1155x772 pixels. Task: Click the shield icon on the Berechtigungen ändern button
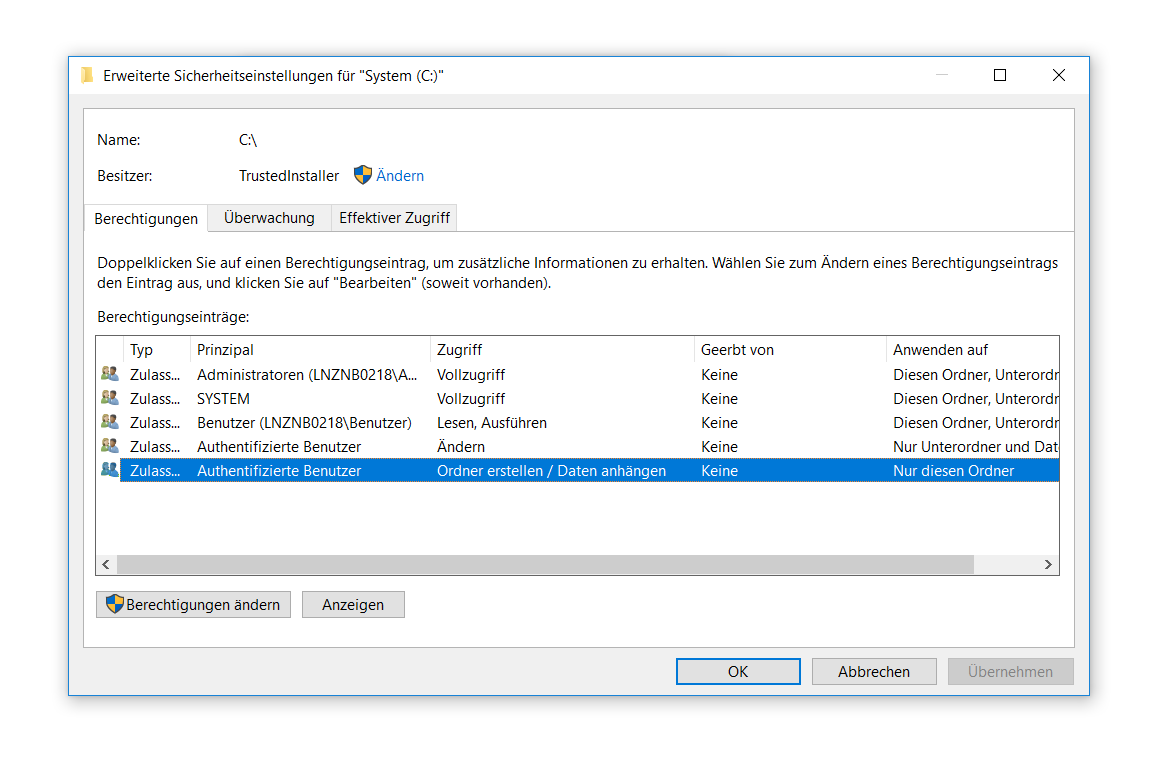tap(115, 604)
